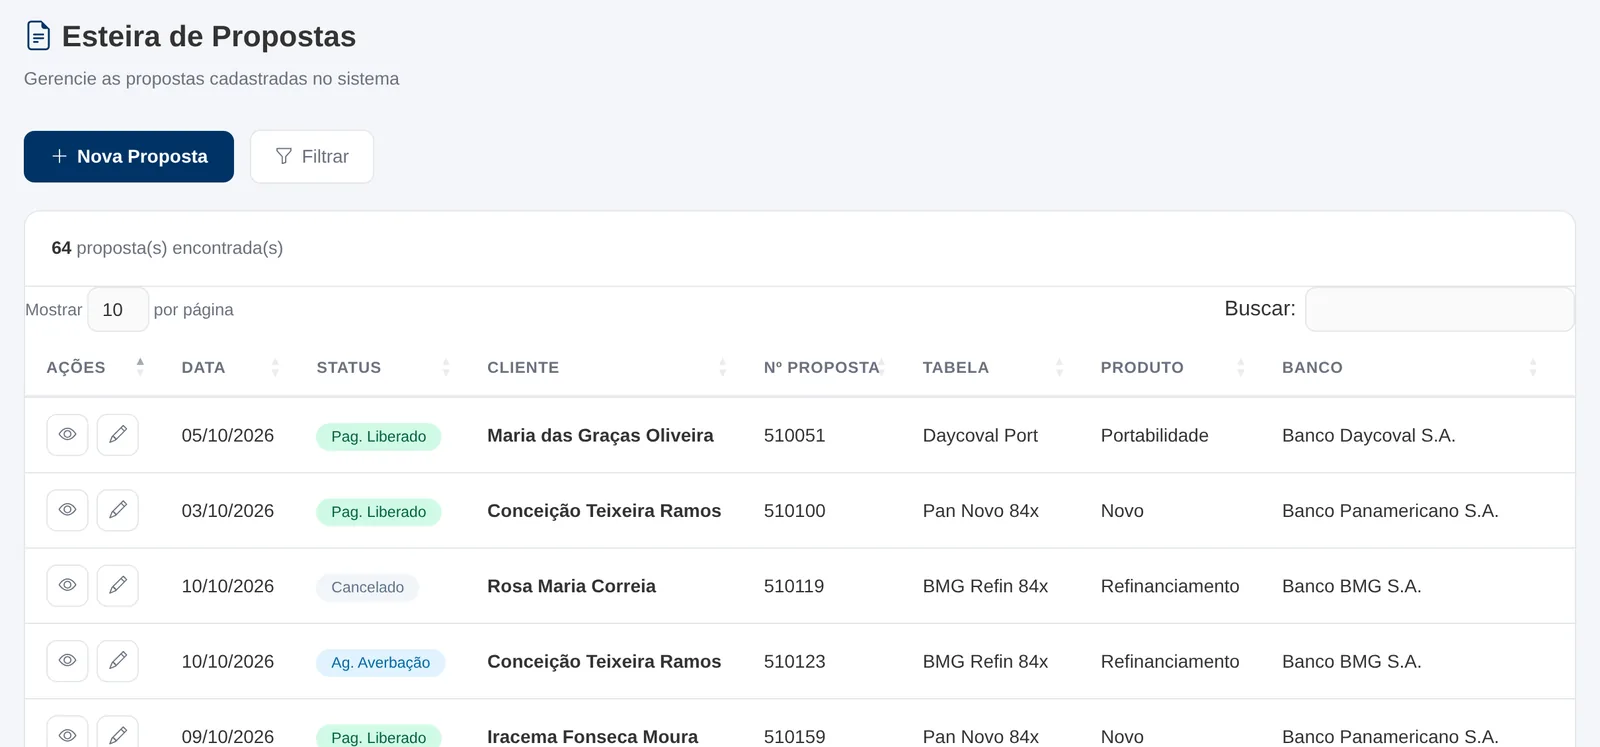Image resolution: width=1600 pixels, height=747 pixels.
Task: Click the Nova Proposta button
Action: [x=129, y=157]
